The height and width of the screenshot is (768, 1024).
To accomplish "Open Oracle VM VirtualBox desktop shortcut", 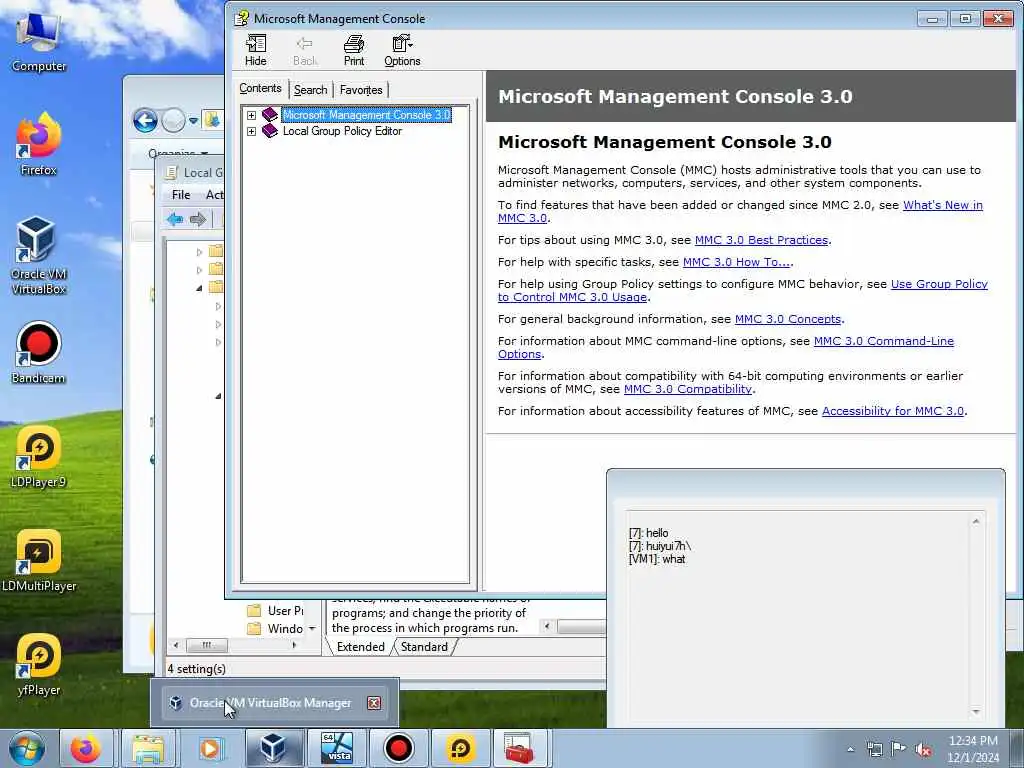I will pyautogui.click(x=39, y=255).
